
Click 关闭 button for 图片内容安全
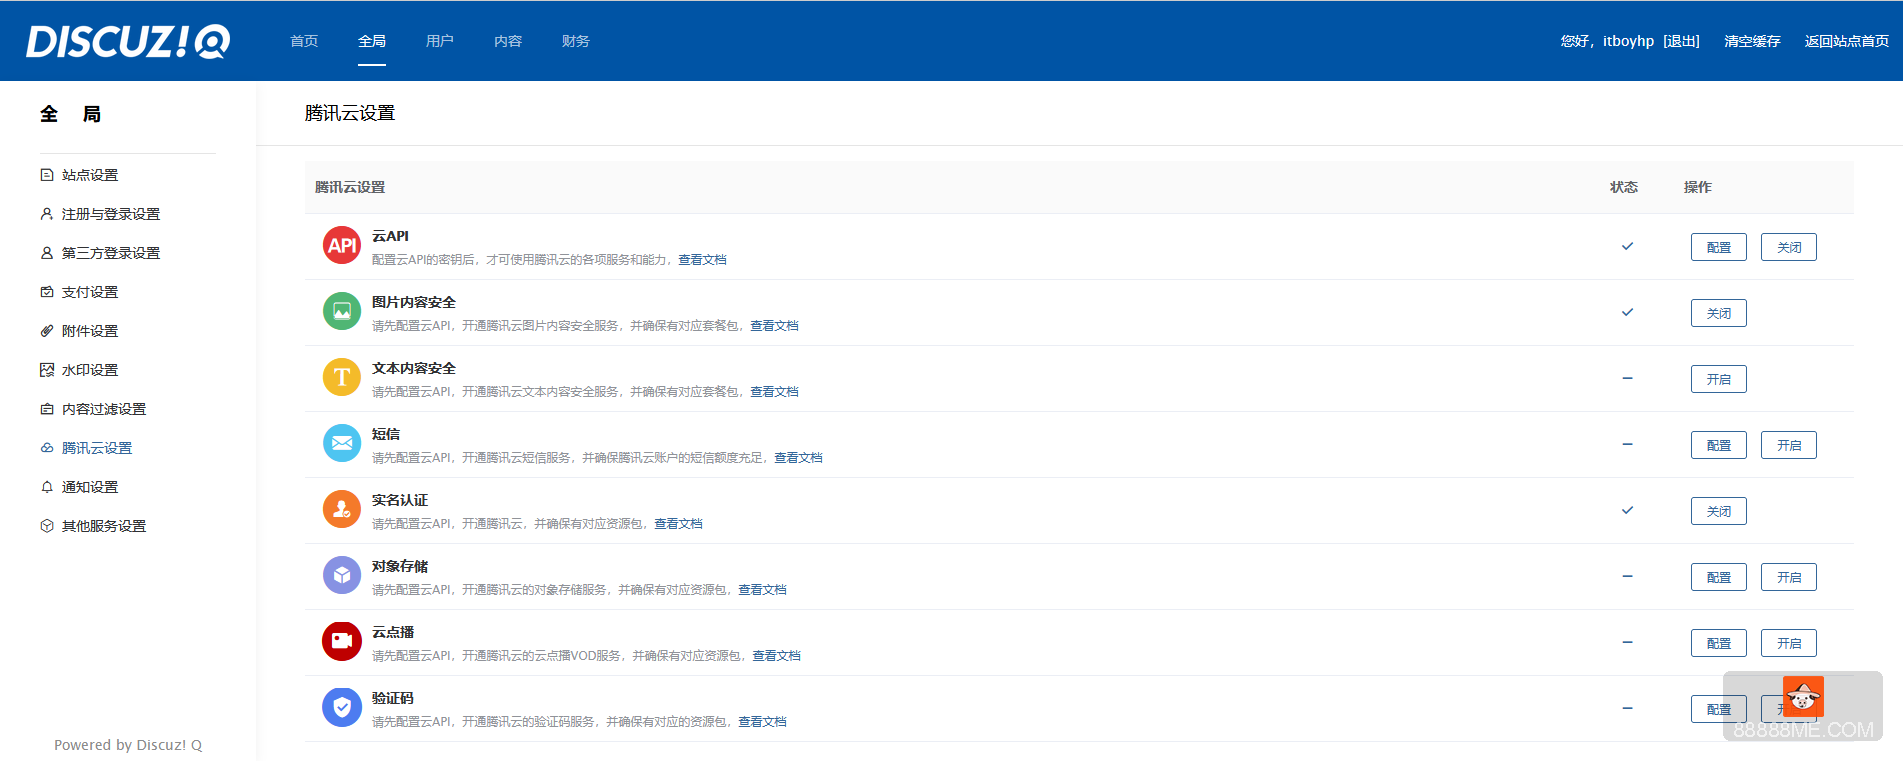point(1719,313)
